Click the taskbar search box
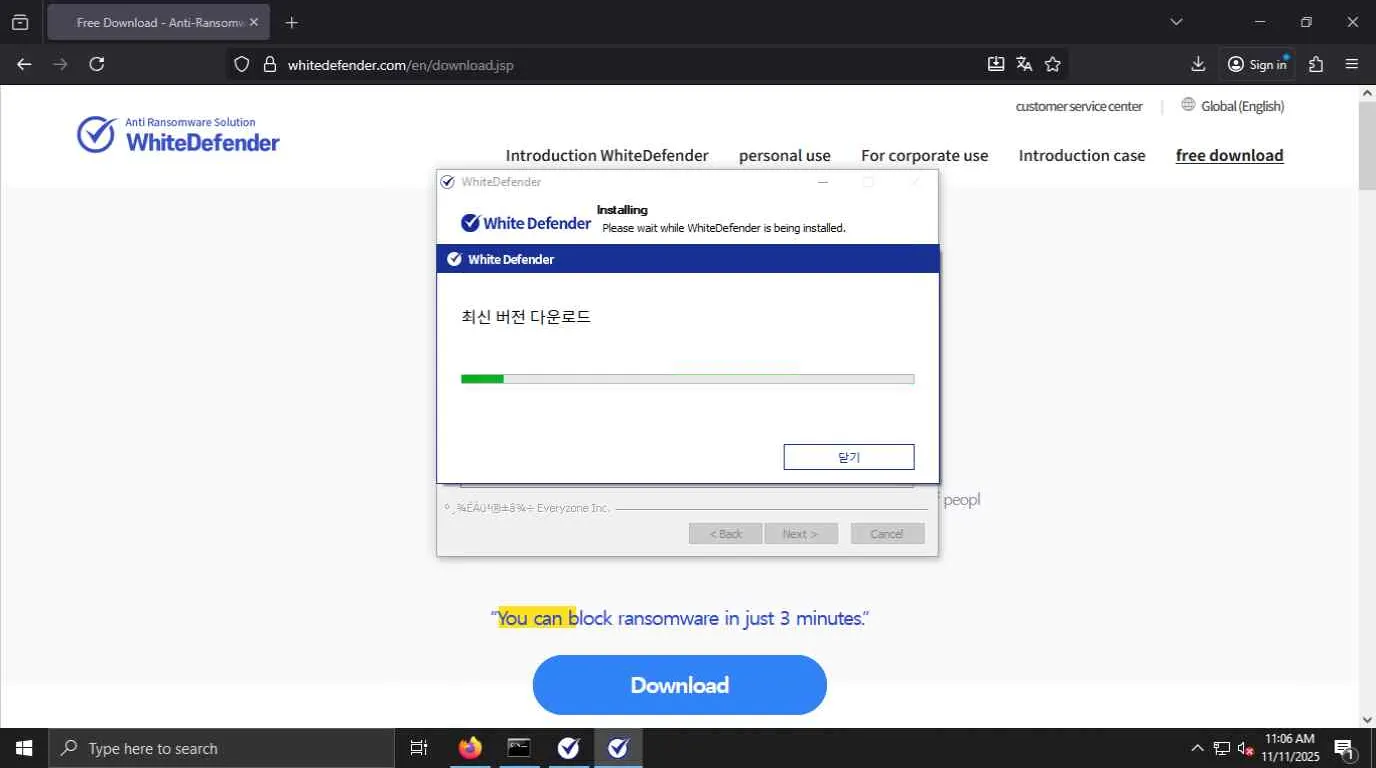Image resolution: width=1376 pixels, height=768 pixels. point(221,748)
